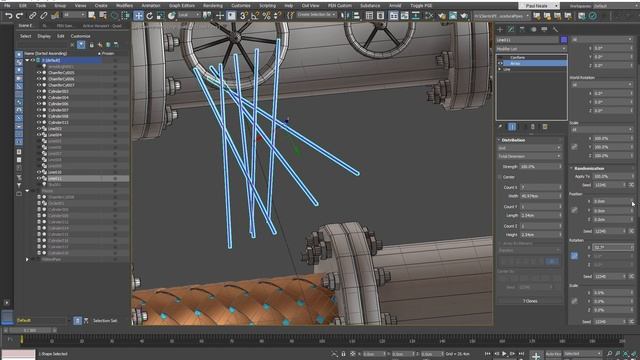The image size is (640, 360).
Task: Open Scene Explorer Customize menu
Action: click(x=80, y=36)
